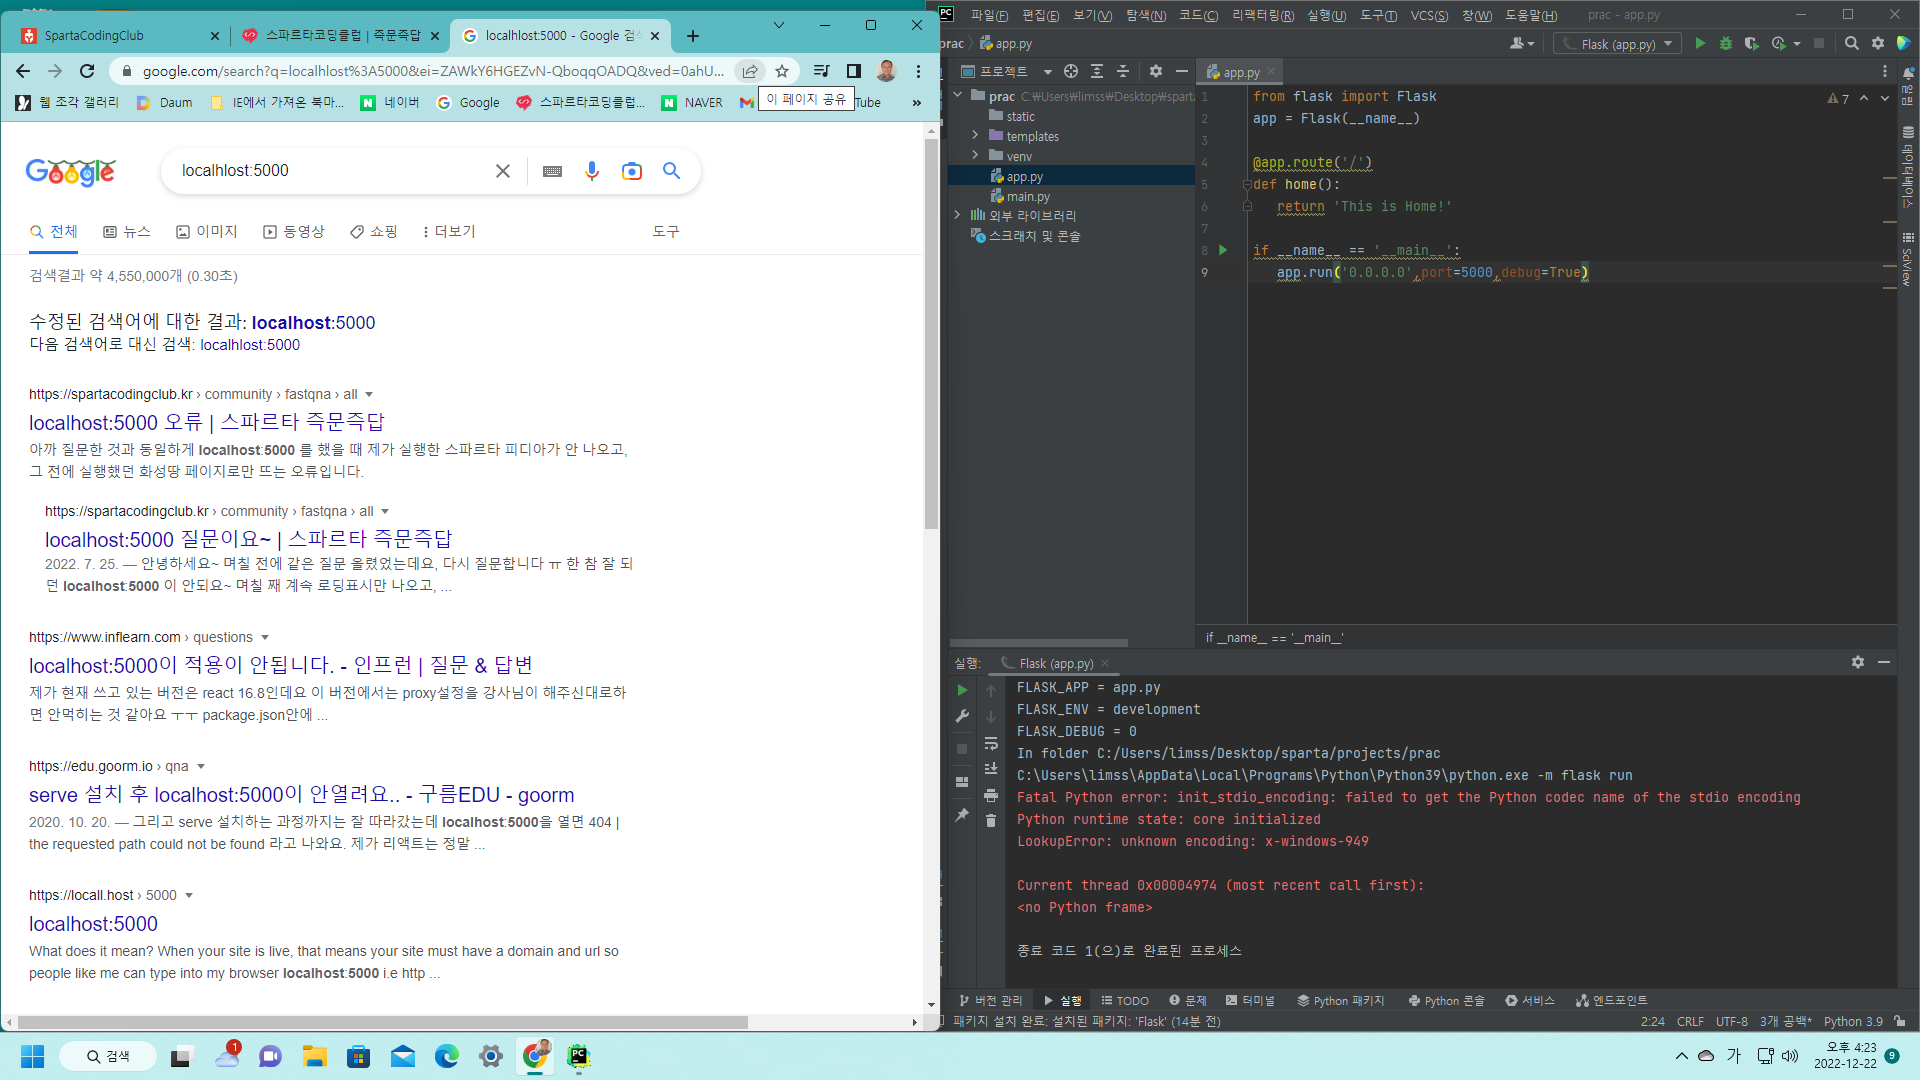
Task: Search by image using Google camera icon
Action: (632, 171)
